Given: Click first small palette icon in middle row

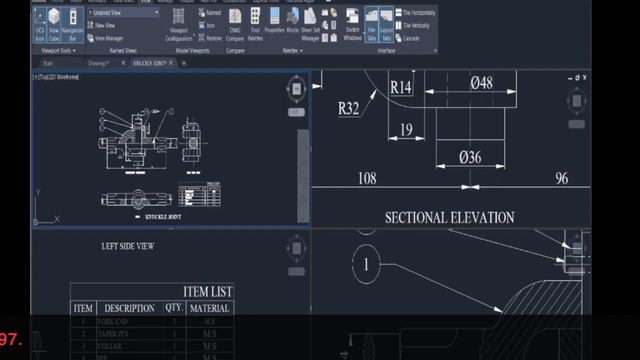Looking at the screenshot, I should pos(325,25).
